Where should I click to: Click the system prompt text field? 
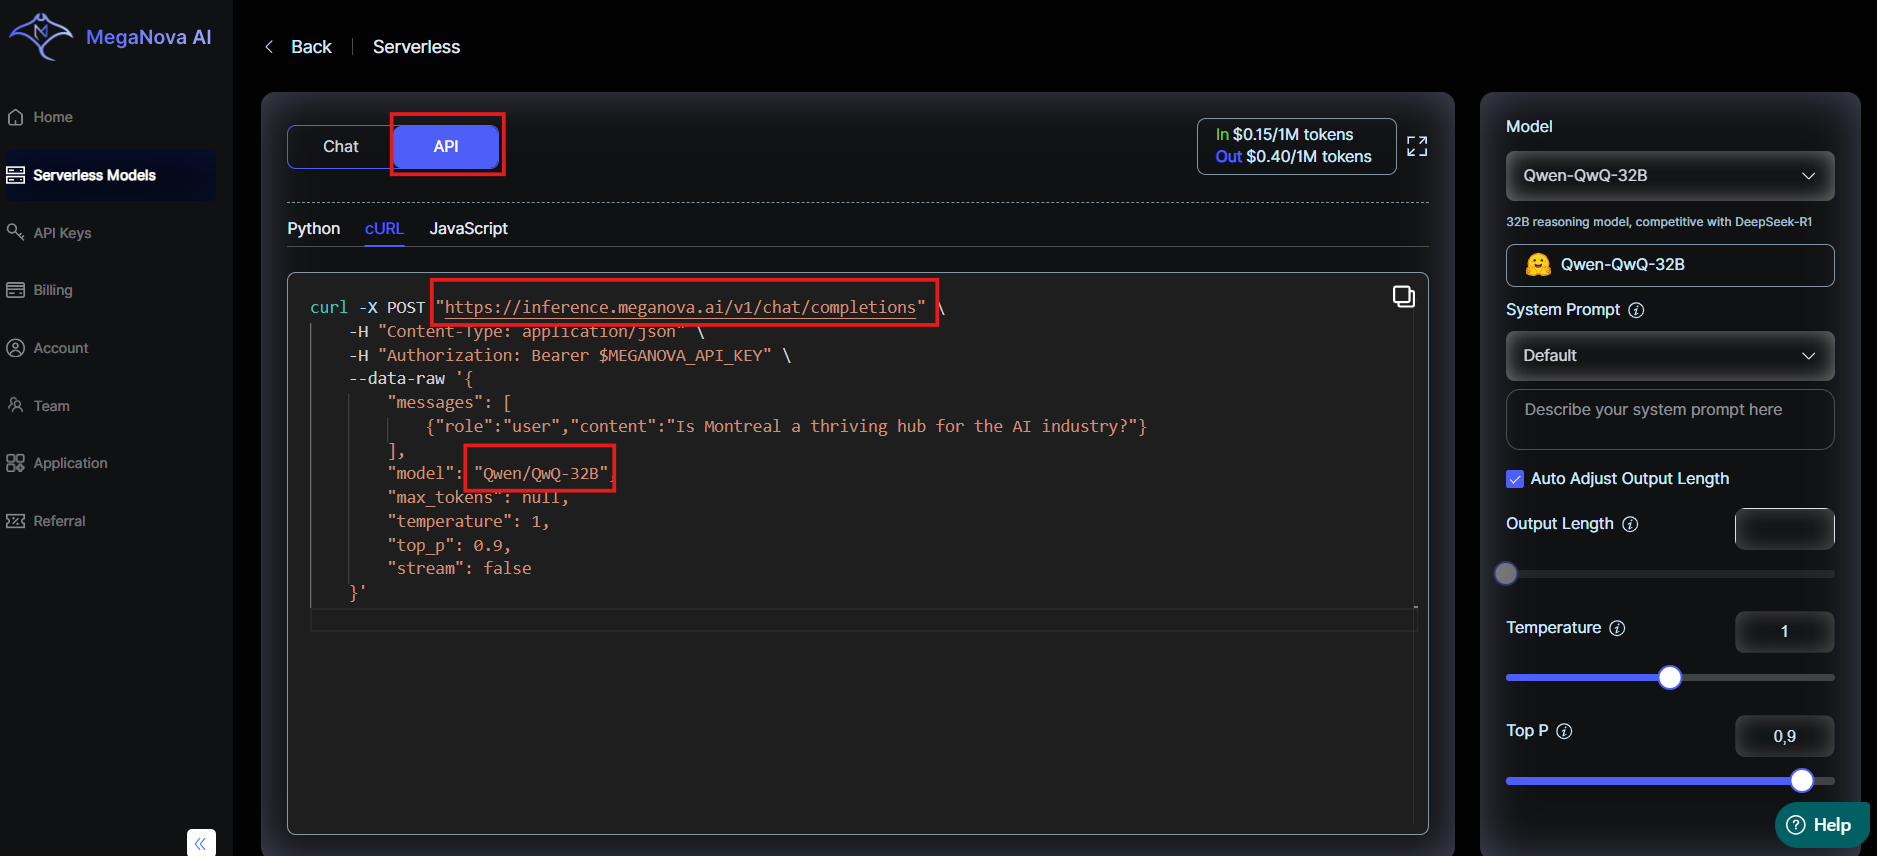[1669, 419]
